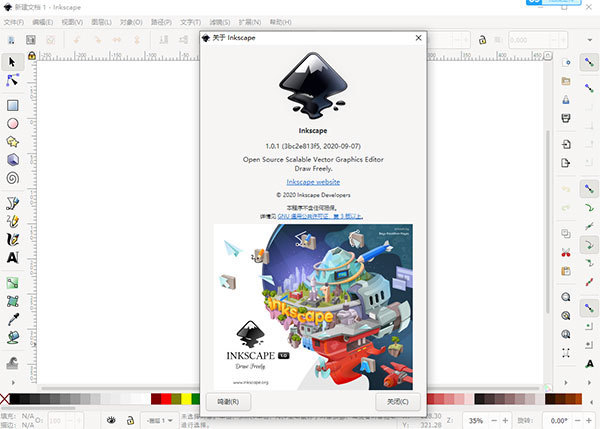Viewport: 600px width, 429px height.
Task: Expand the snap bar overflow arrow
Action: [589, 382]
